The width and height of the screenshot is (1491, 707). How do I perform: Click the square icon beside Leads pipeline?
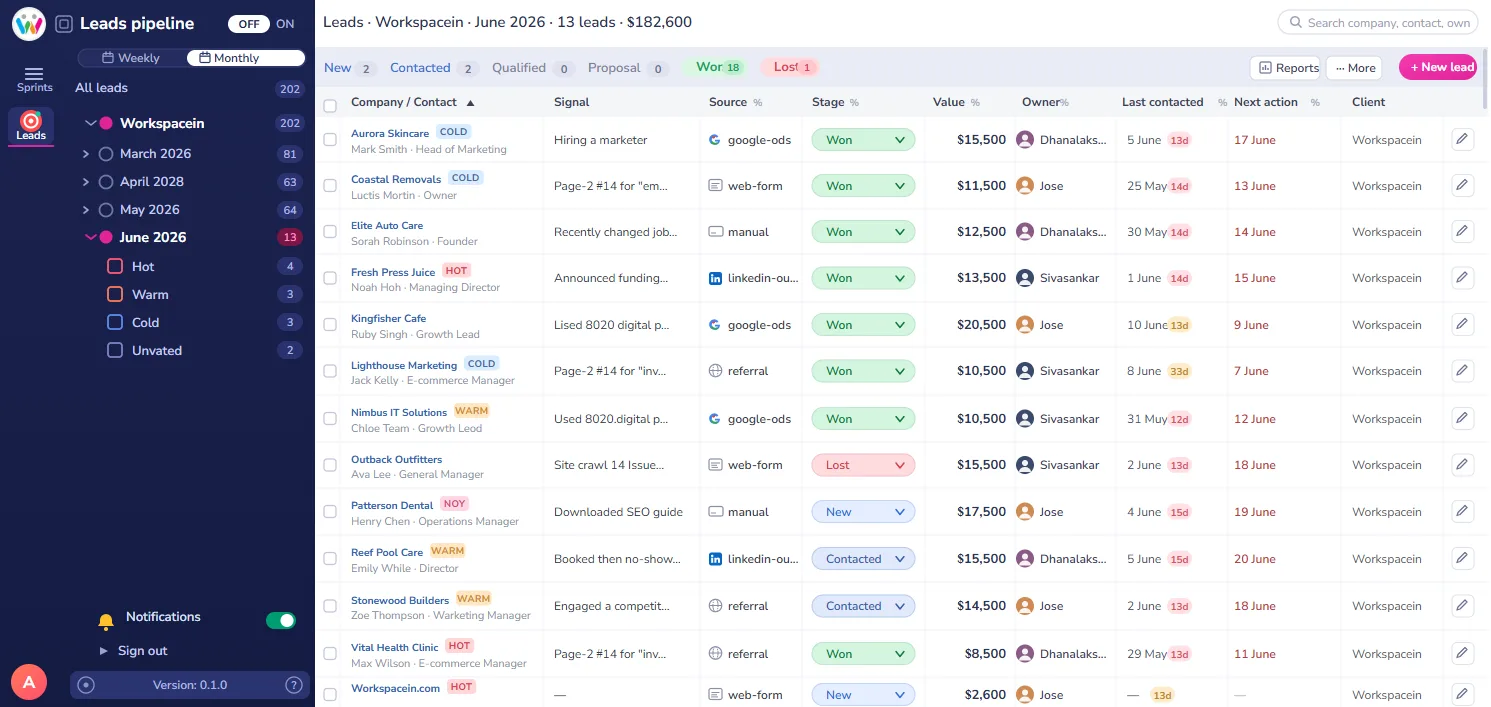[x=64, y=23]
